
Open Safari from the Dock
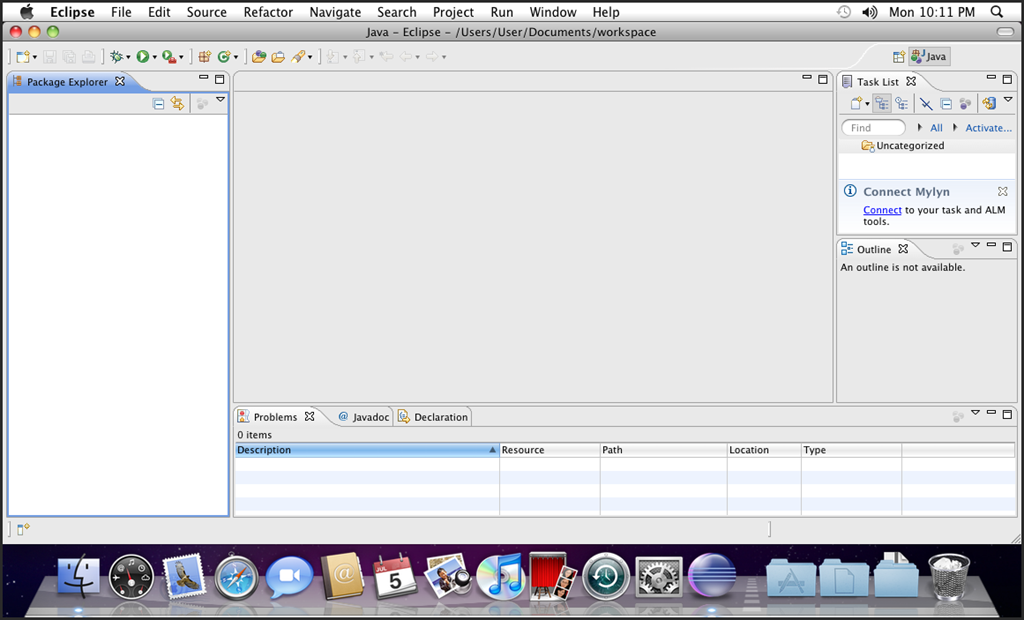pyautogui.click(x=236, y=578)
